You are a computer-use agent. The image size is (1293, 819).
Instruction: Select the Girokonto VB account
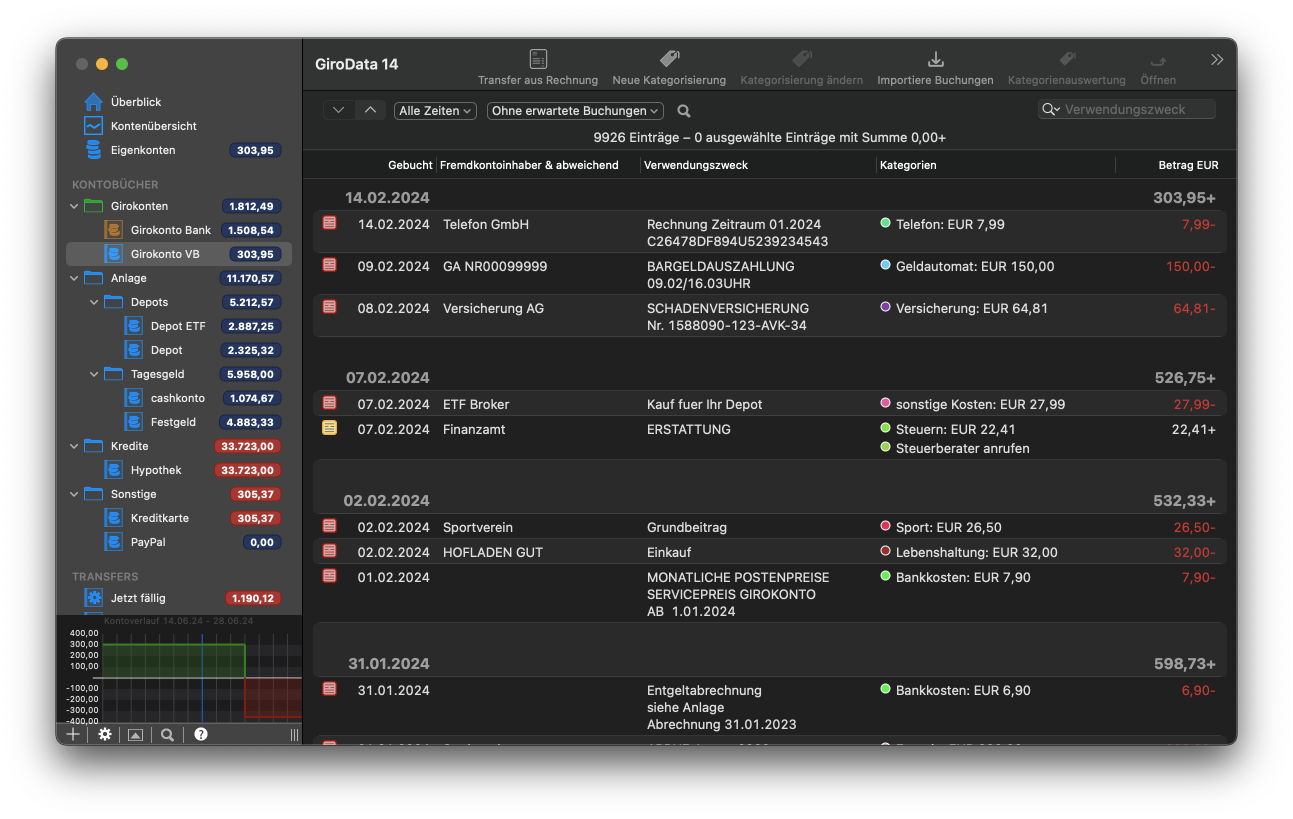179,254
